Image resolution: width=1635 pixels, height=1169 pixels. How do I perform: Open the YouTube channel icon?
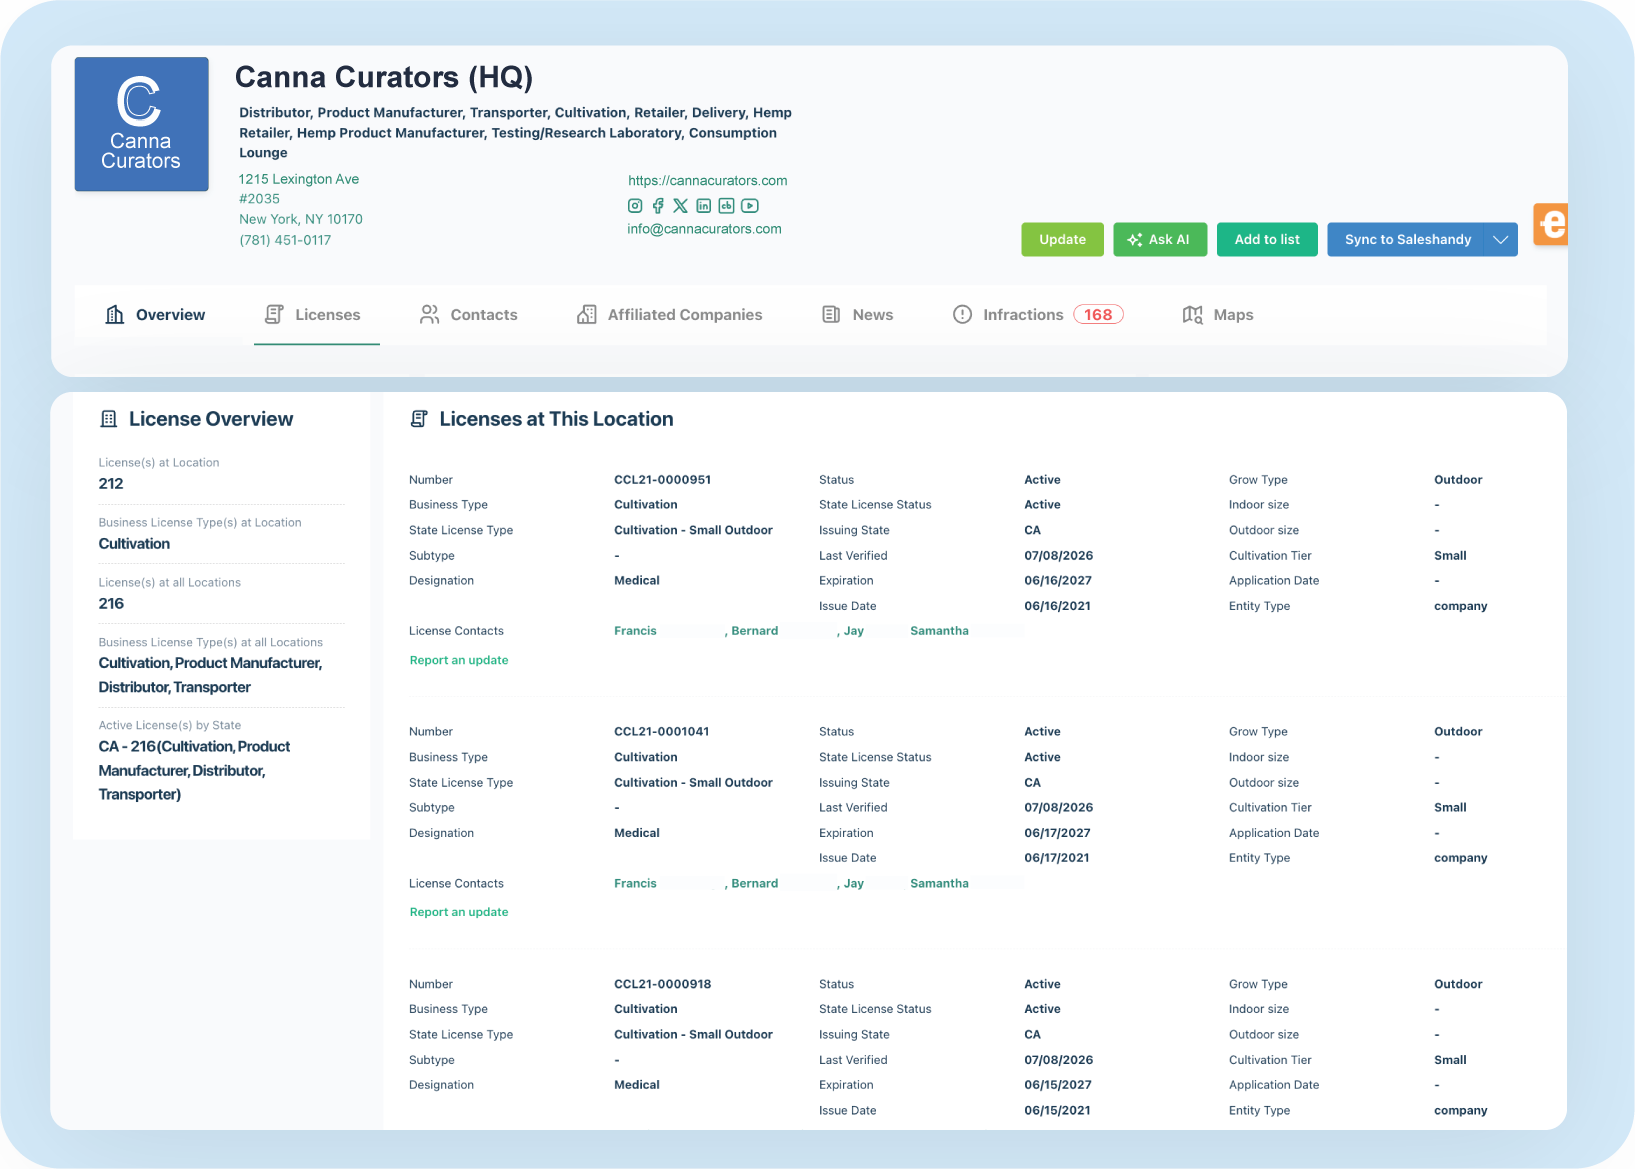coord(750,206)
